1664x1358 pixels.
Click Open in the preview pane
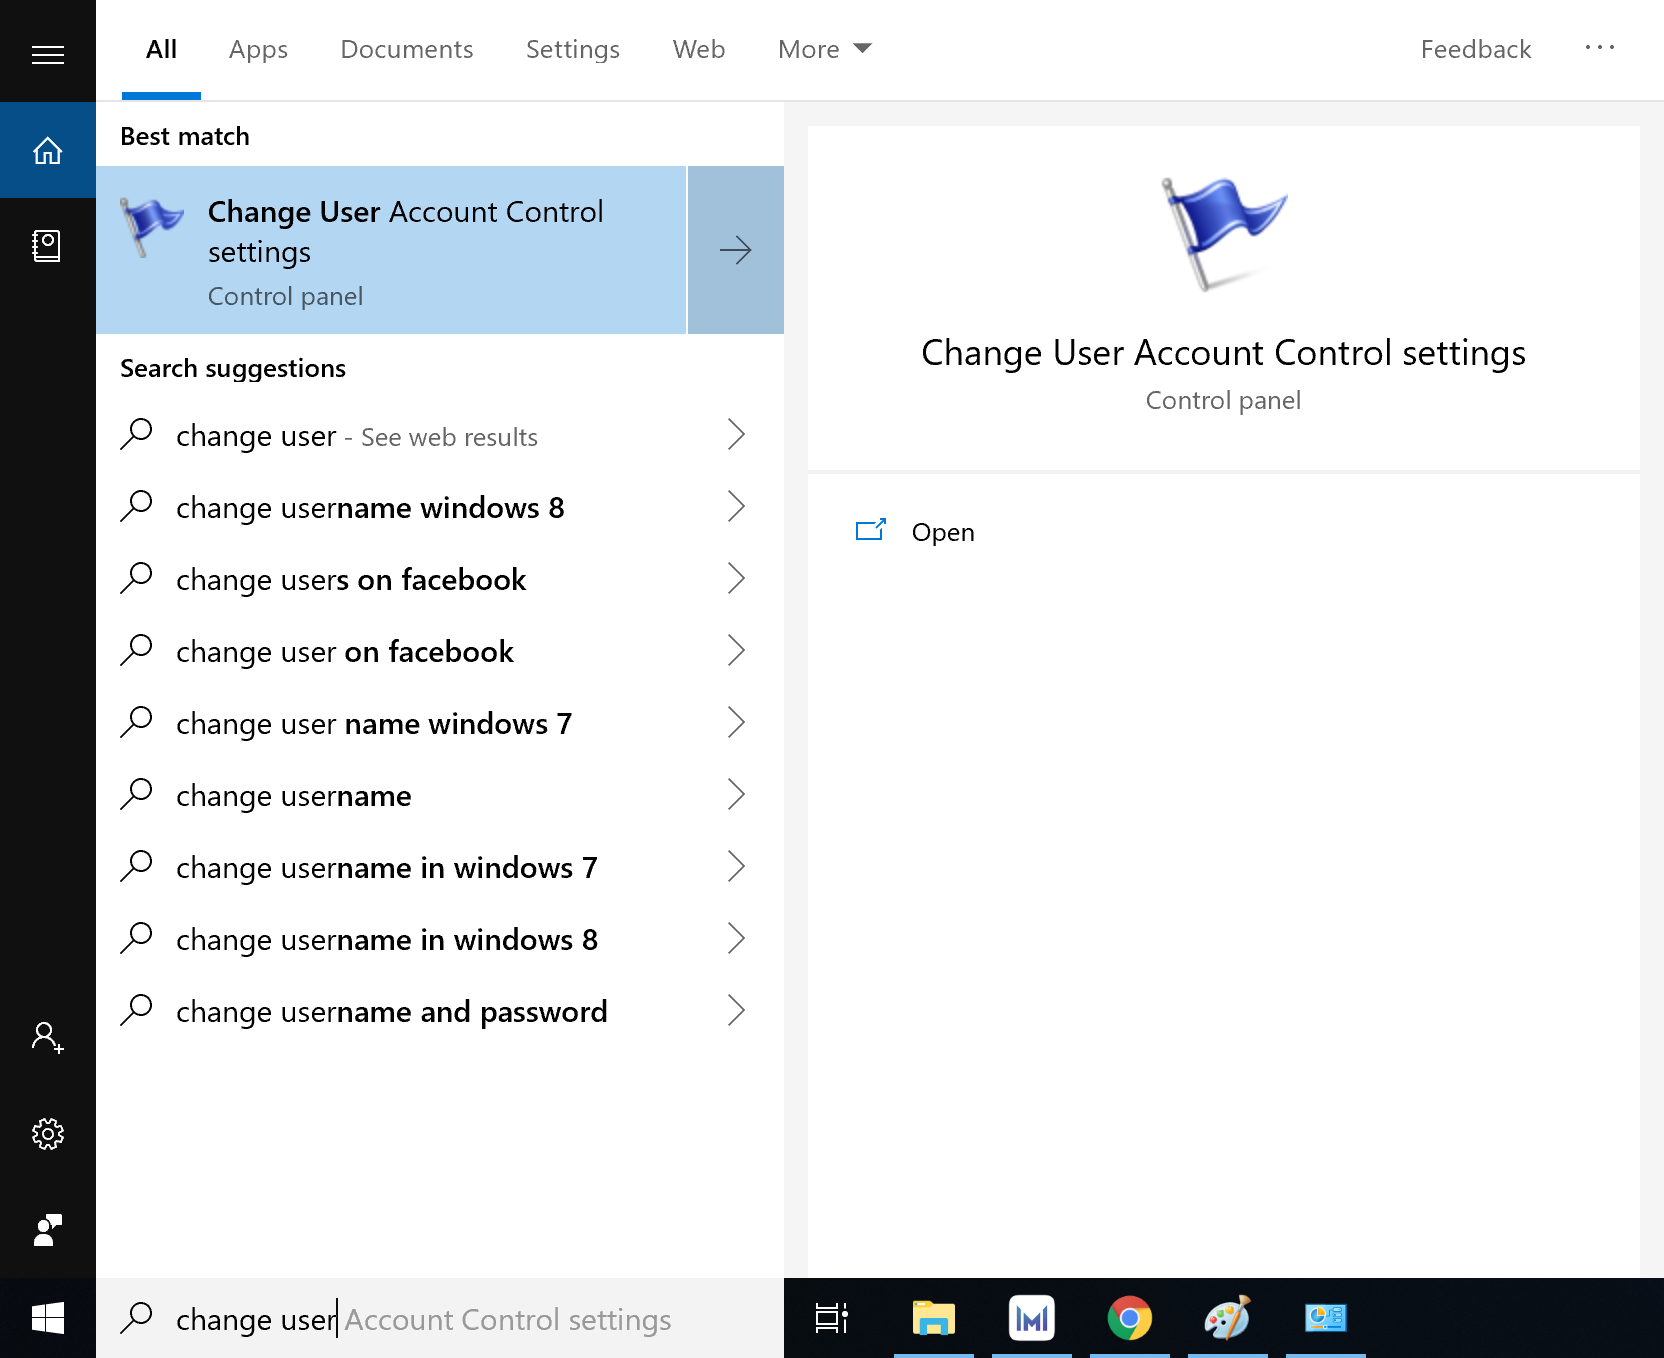click(942, 532)
